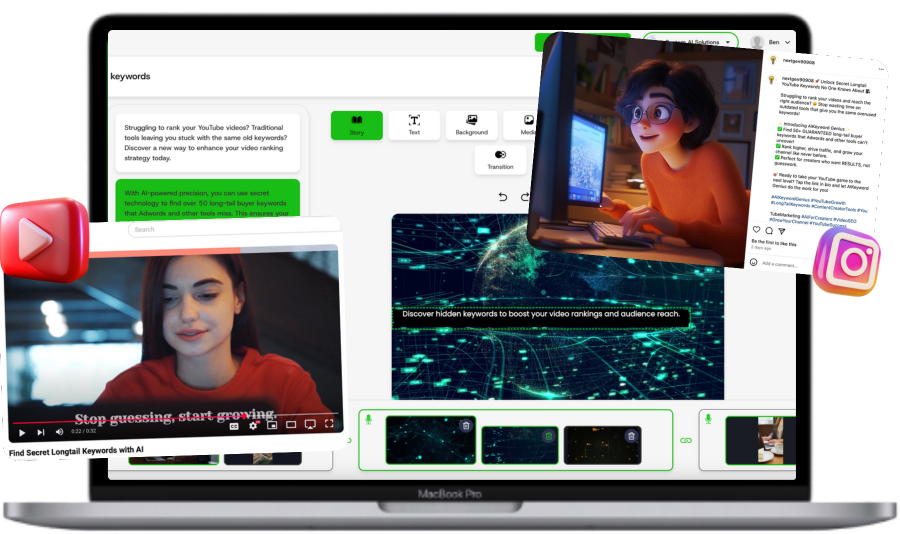This screenshot has height=534, width=900.
Task: Mute the YouTube player volume
Action: (x=59, y=431)
